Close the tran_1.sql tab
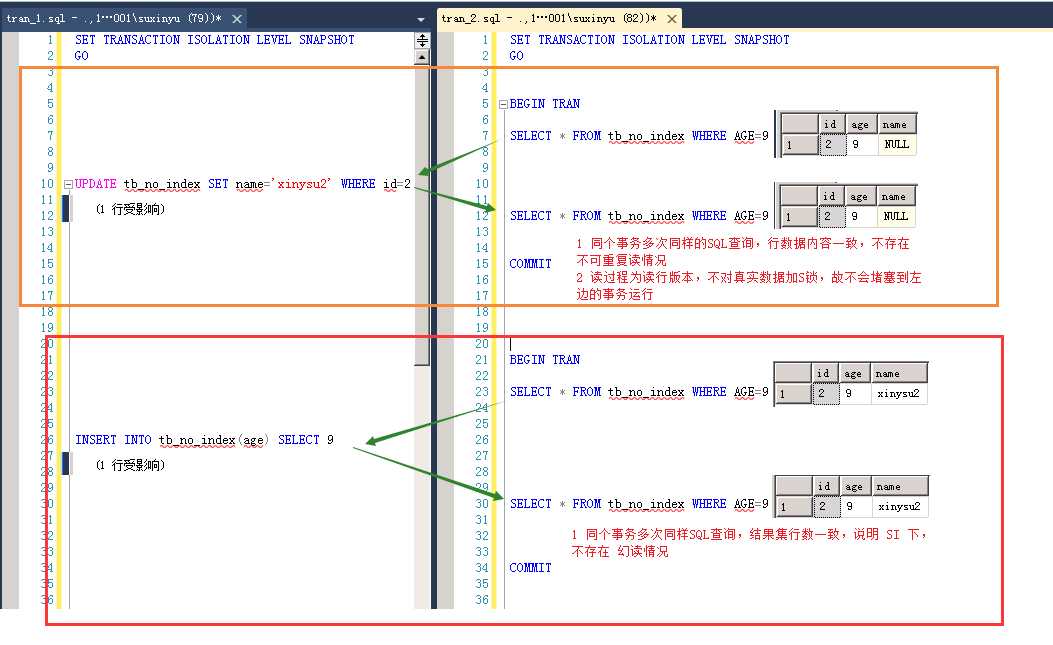The width and height of the screenshot is (1053, 645). pyautogui.click(x=237, y=19)
